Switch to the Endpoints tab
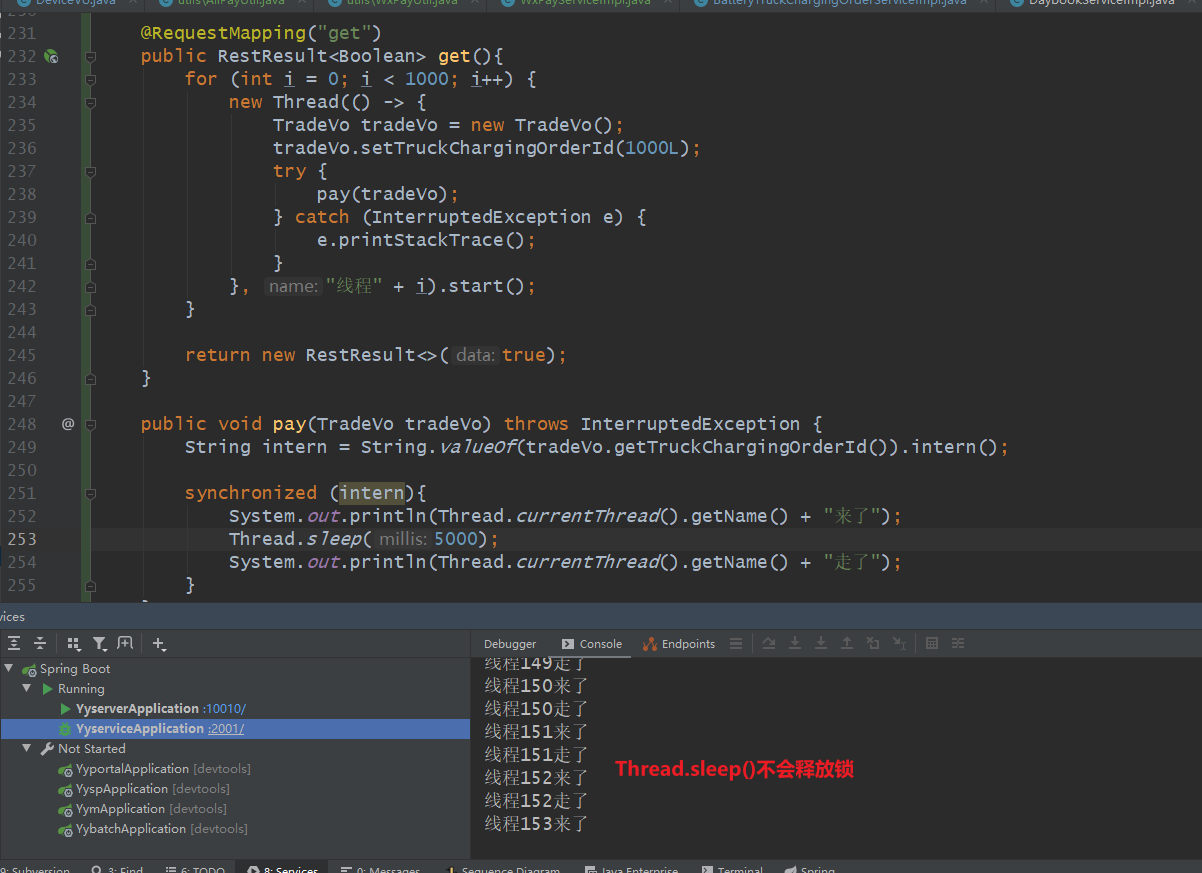1202x873 pixels. pos(680,644)
